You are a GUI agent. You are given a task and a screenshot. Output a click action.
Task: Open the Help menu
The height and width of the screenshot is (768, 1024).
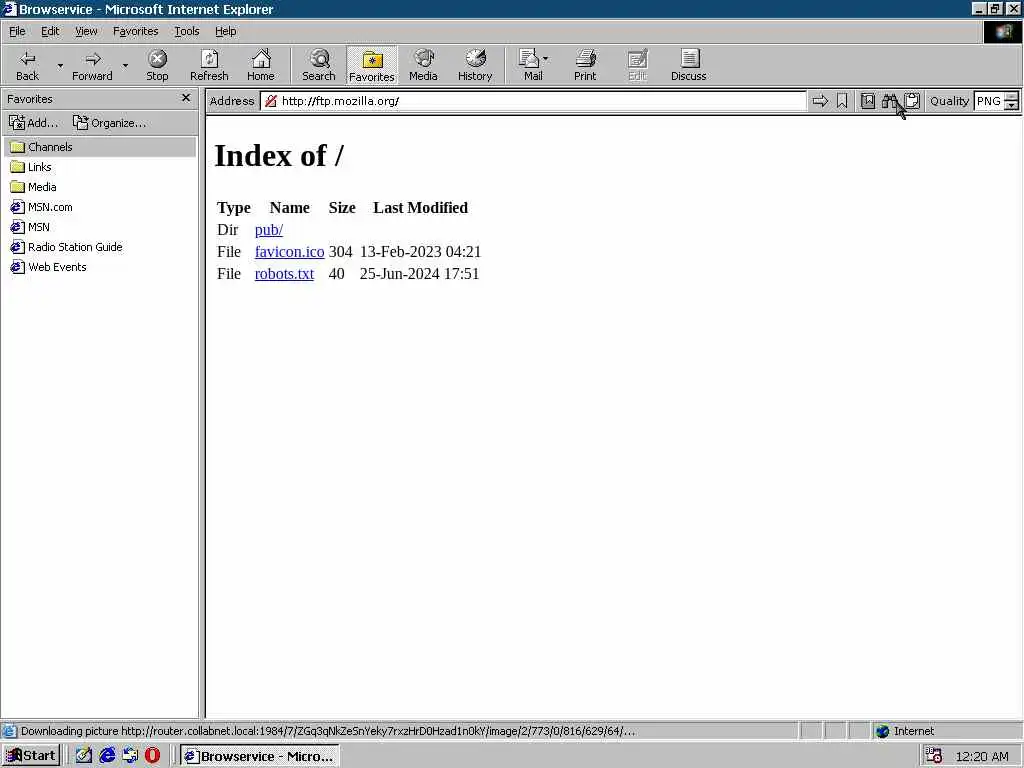pos(225,31)
